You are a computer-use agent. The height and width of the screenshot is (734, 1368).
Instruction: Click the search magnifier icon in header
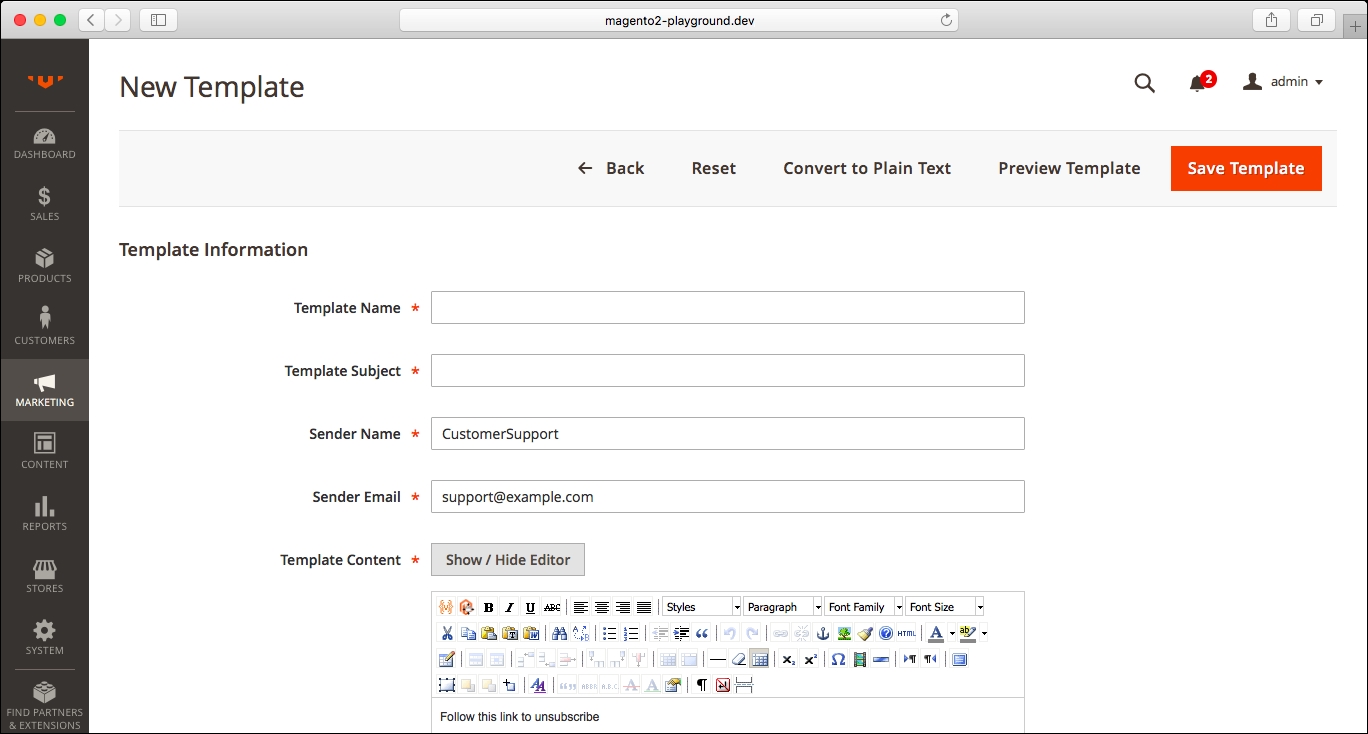point(1144,83)
